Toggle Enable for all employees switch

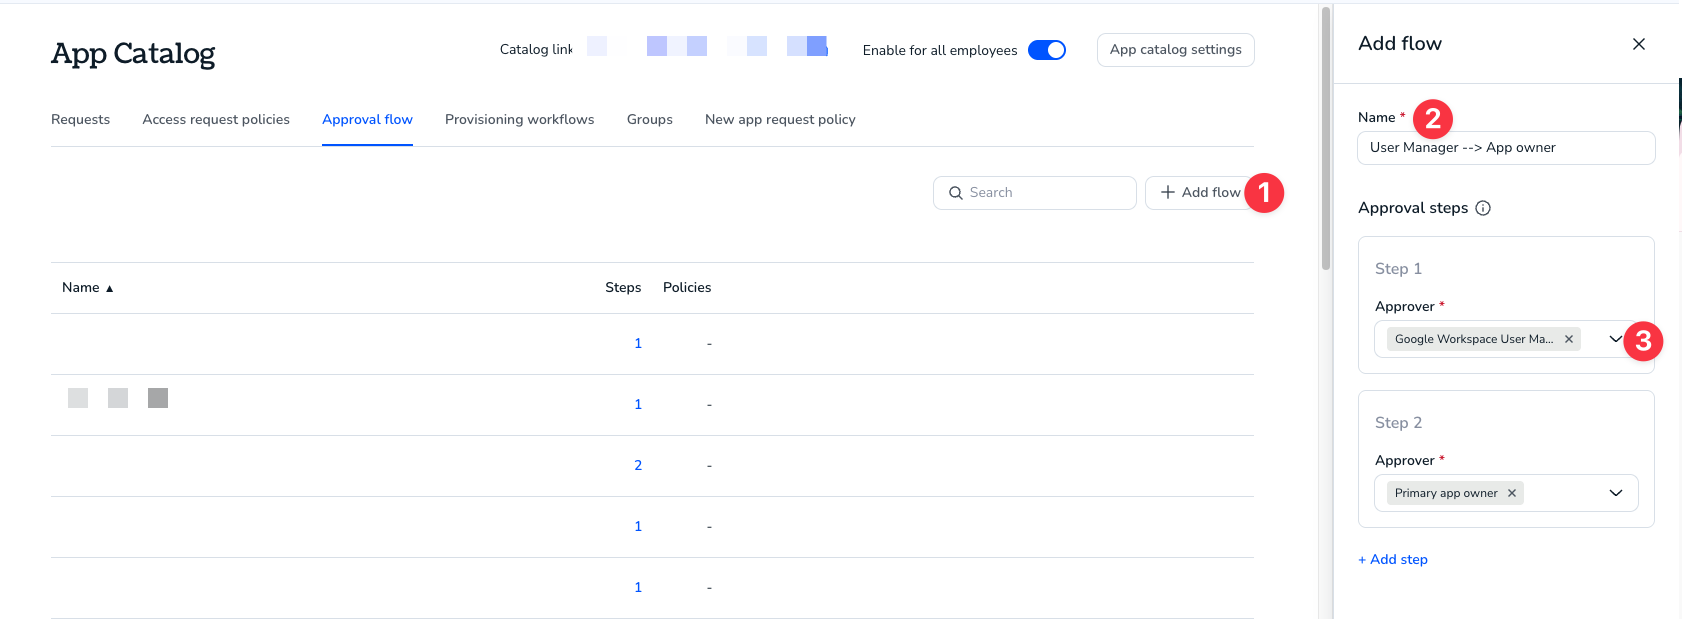[x=1047, y=50]
